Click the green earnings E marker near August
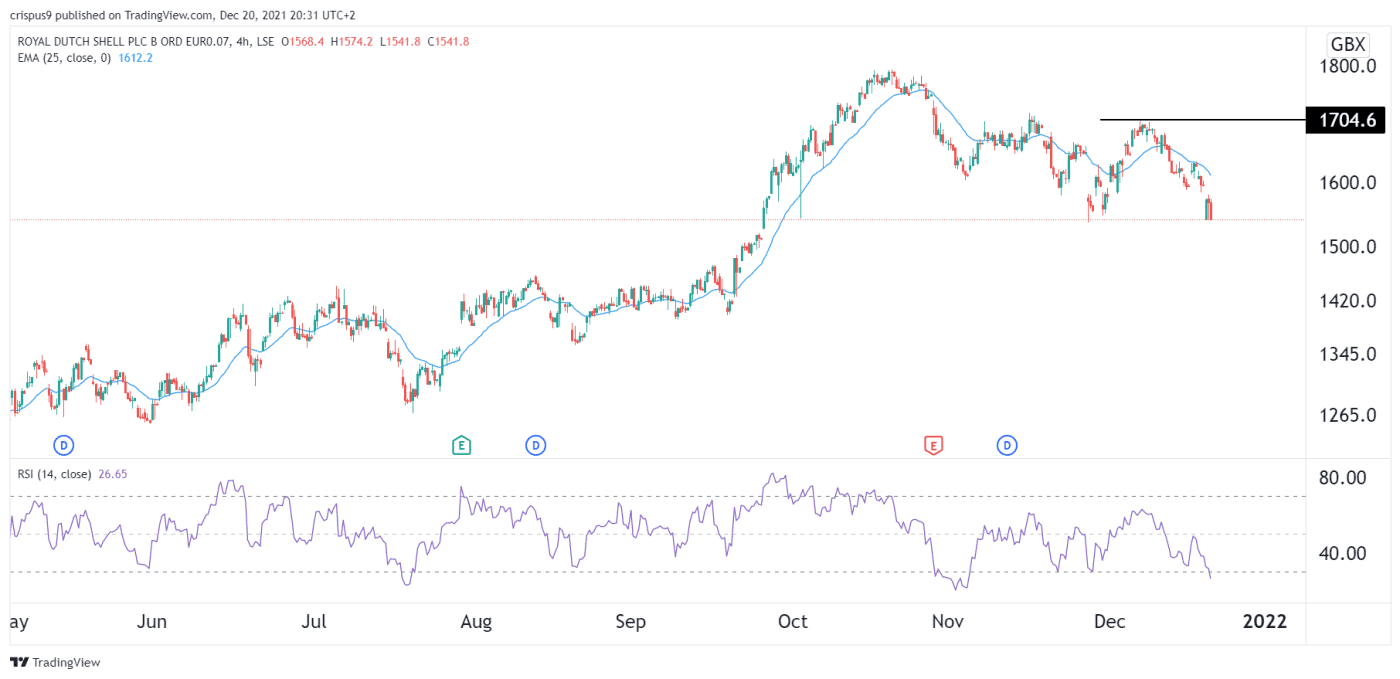Screen dimensions: 1400x679 click(x=463, y=445)
